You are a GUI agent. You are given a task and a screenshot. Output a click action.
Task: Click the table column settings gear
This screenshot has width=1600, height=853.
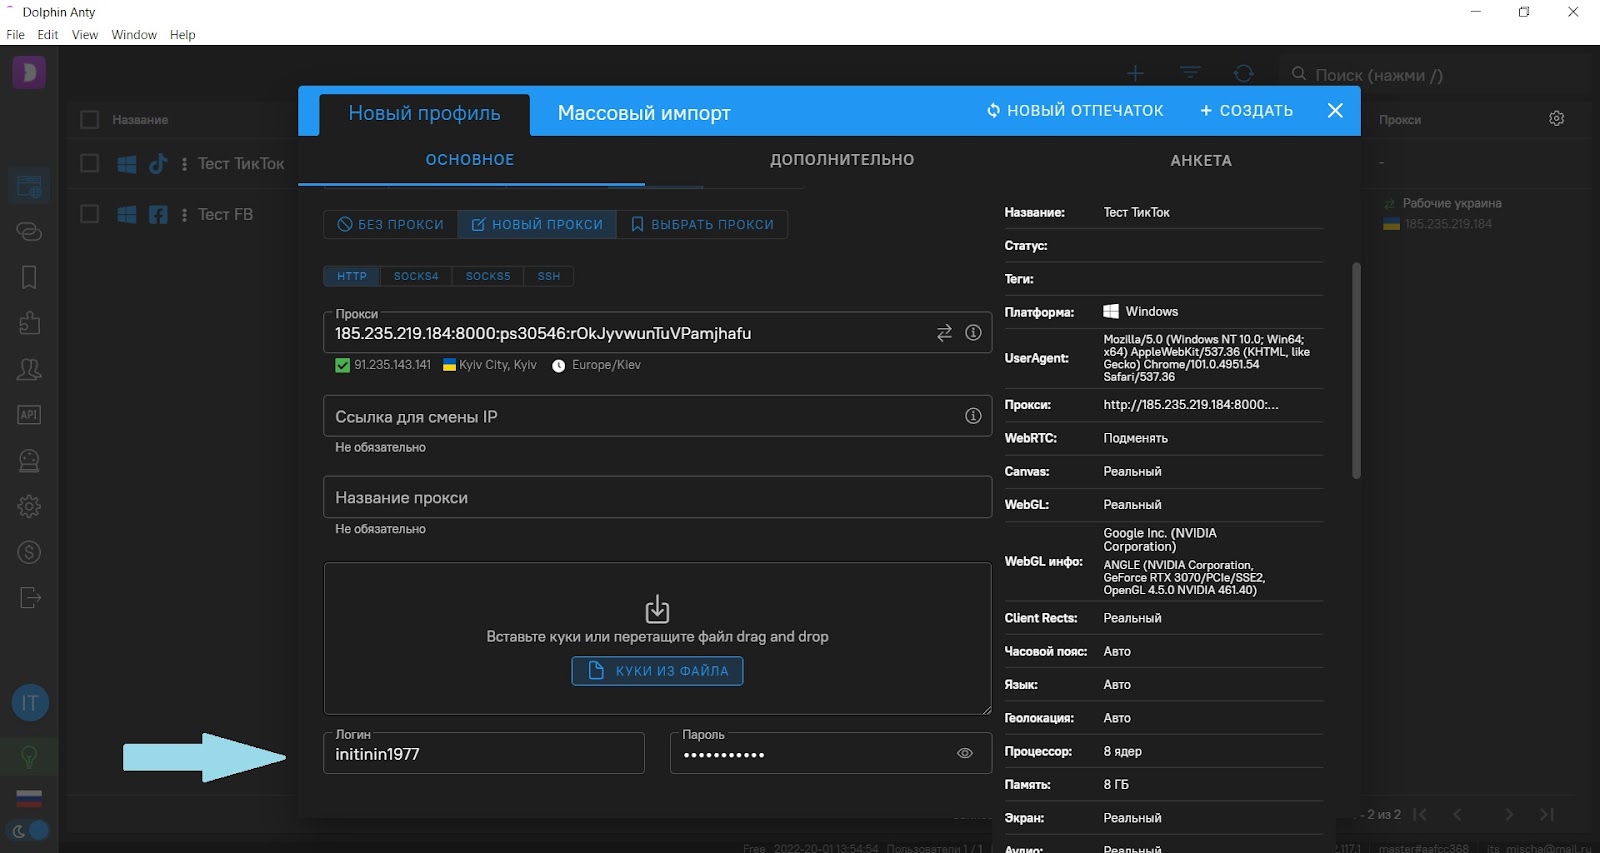coord(1557,118)
